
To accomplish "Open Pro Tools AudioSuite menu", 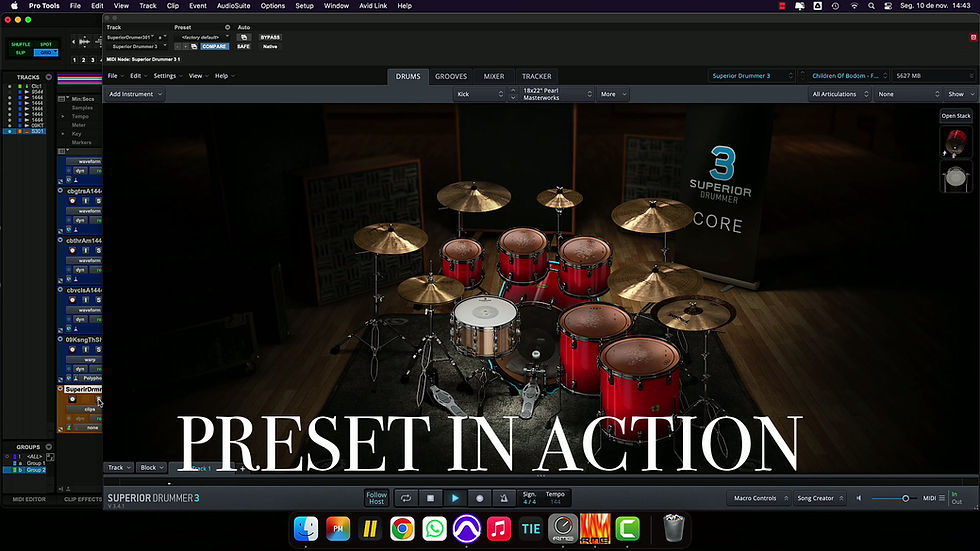I will coord(233,6).
